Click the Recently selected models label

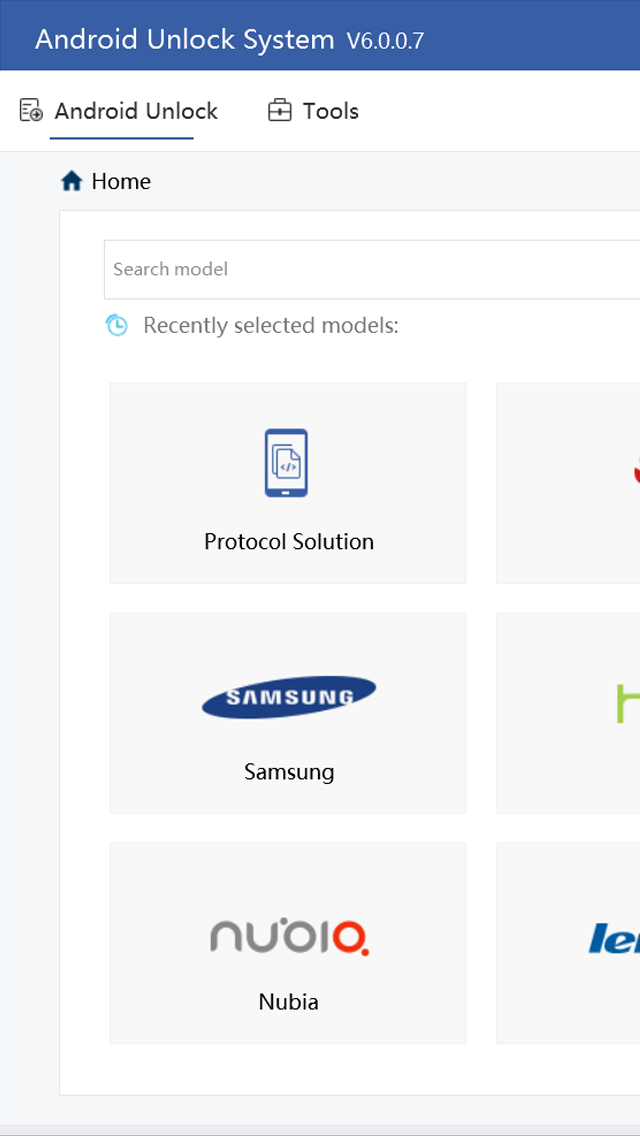pos(270,325)
